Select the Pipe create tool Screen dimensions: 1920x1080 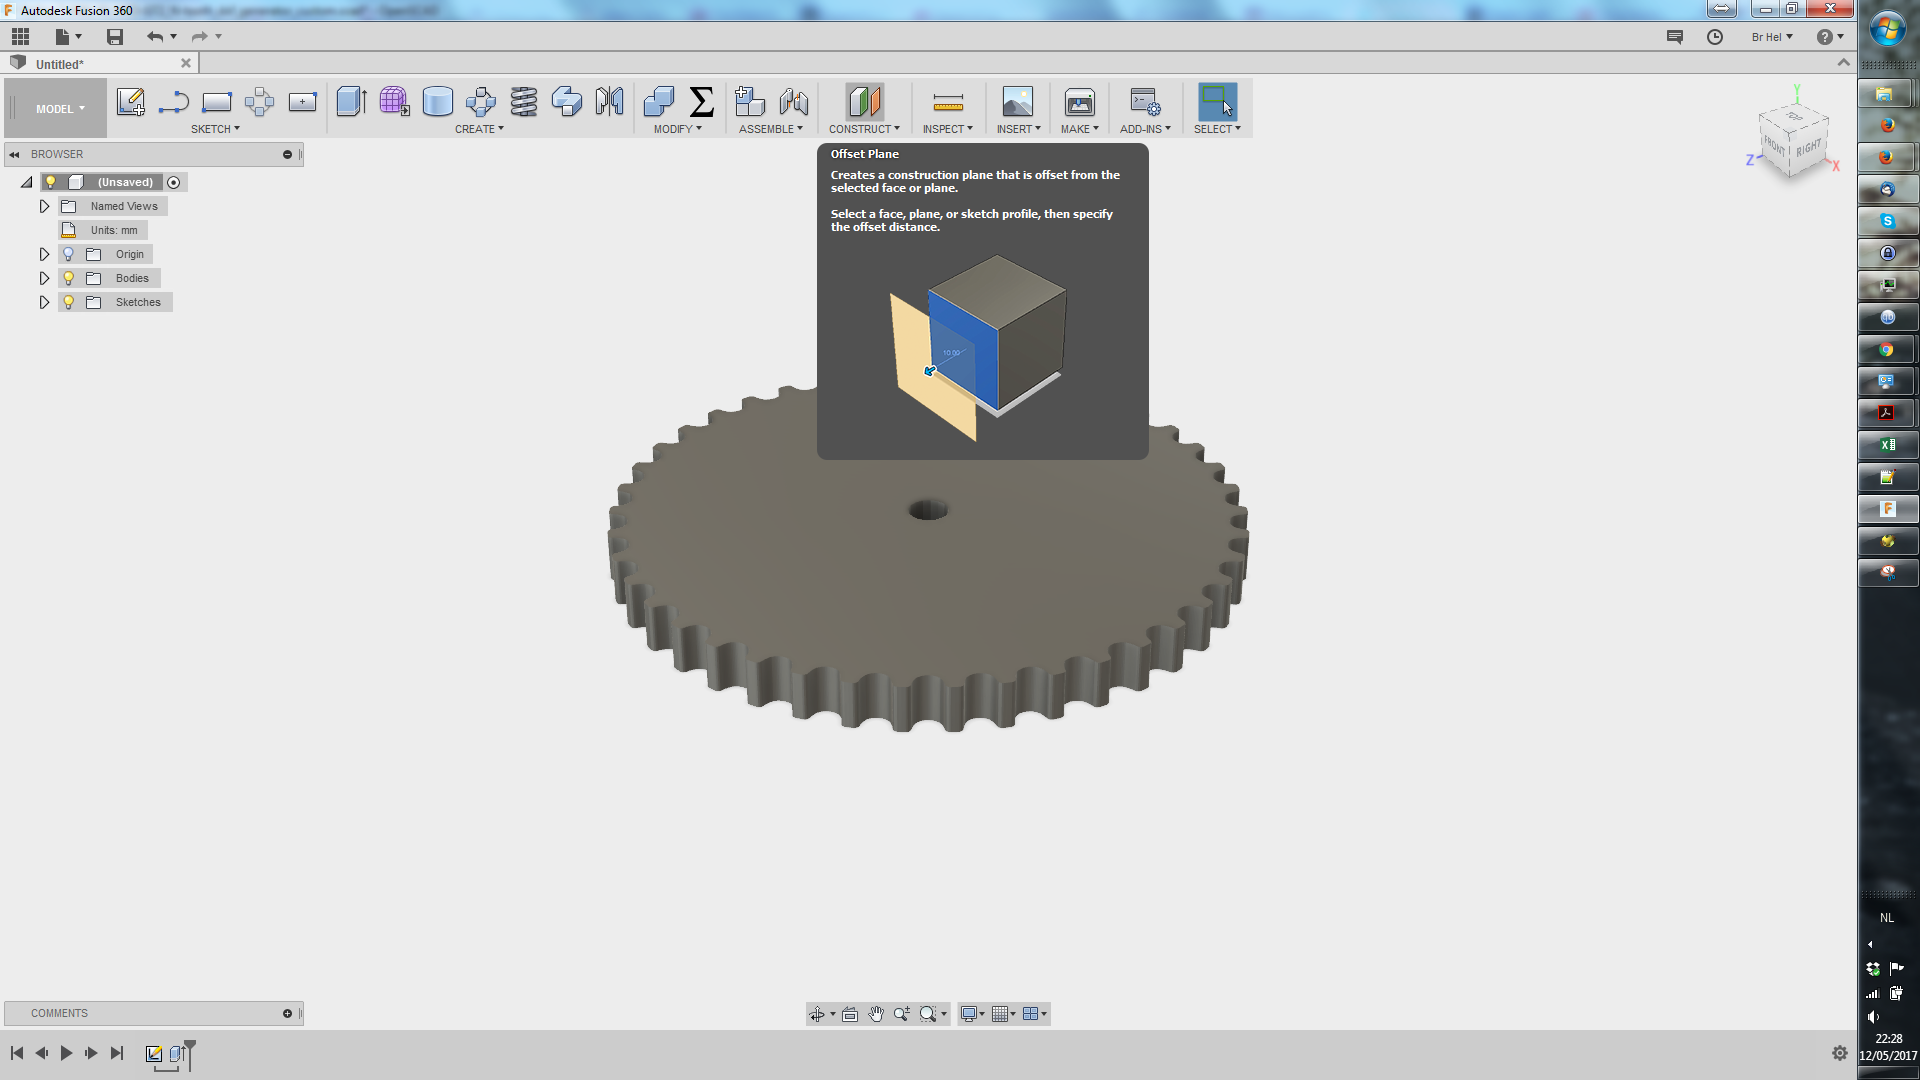click(567, 102)
